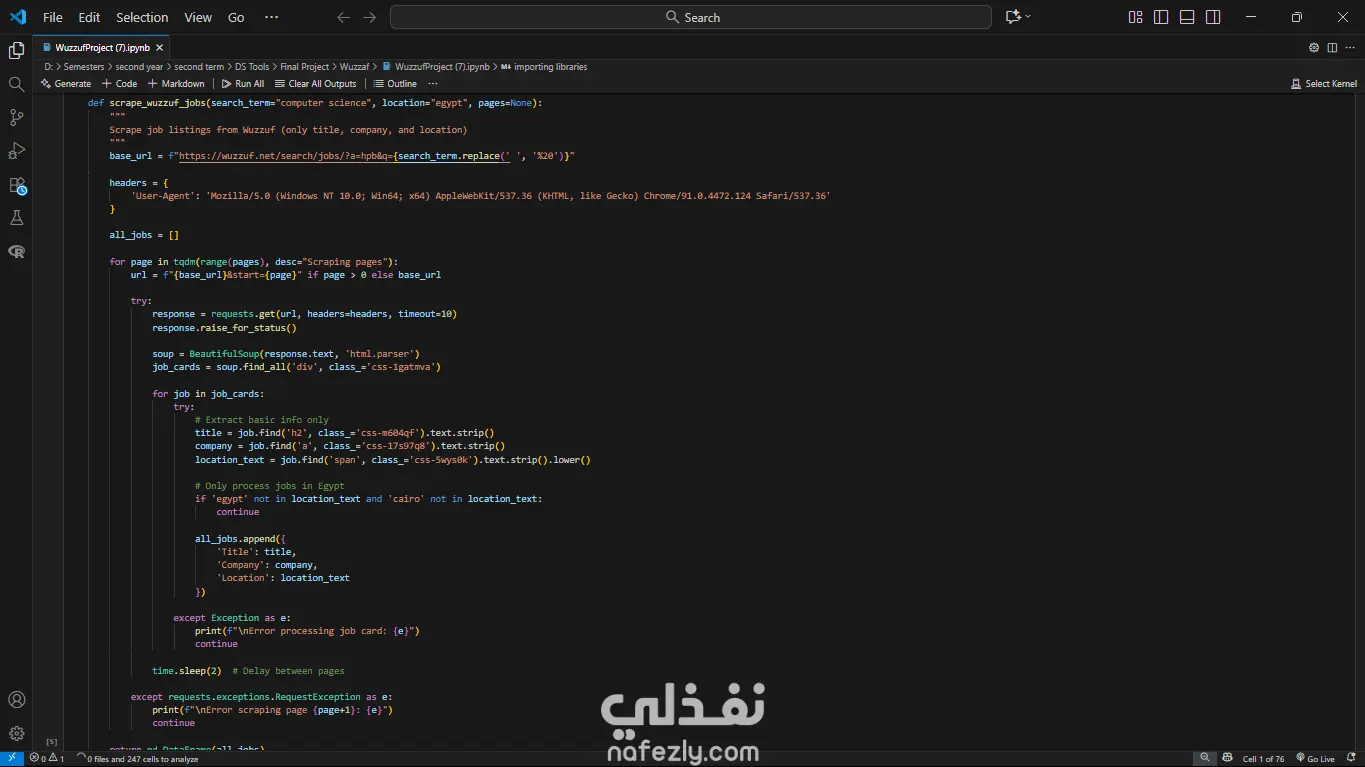1365x767 pixels.
Task: Click the D: drive breadcrumb
Action: 48,67
